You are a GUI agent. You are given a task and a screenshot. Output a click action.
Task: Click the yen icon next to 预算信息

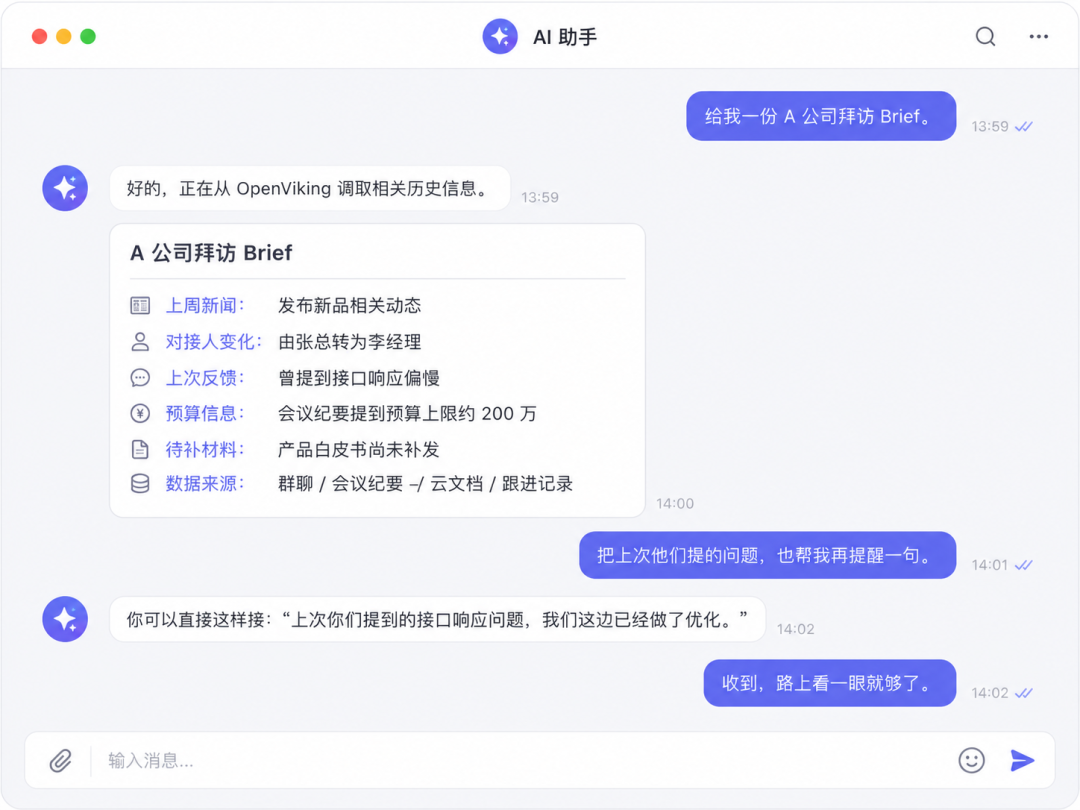click(140, 413)
